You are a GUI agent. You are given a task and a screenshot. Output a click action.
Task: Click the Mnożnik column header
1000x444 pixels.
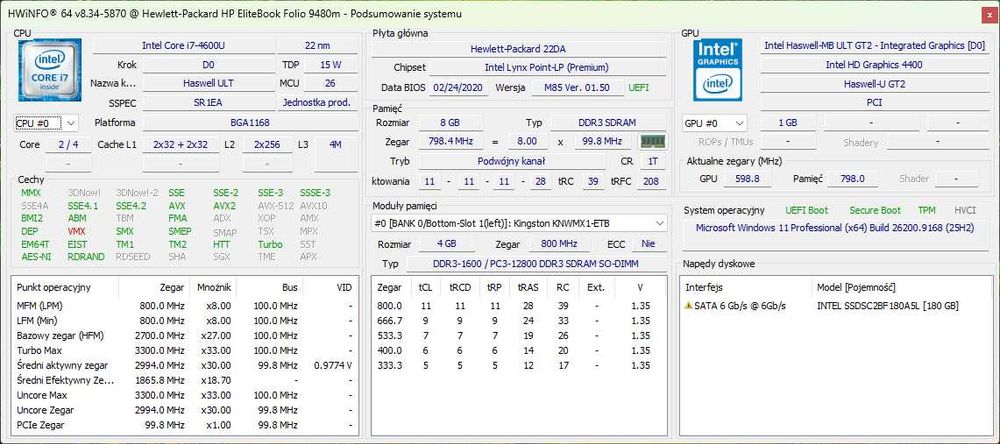pyautogui.click(x=214, y=288)
